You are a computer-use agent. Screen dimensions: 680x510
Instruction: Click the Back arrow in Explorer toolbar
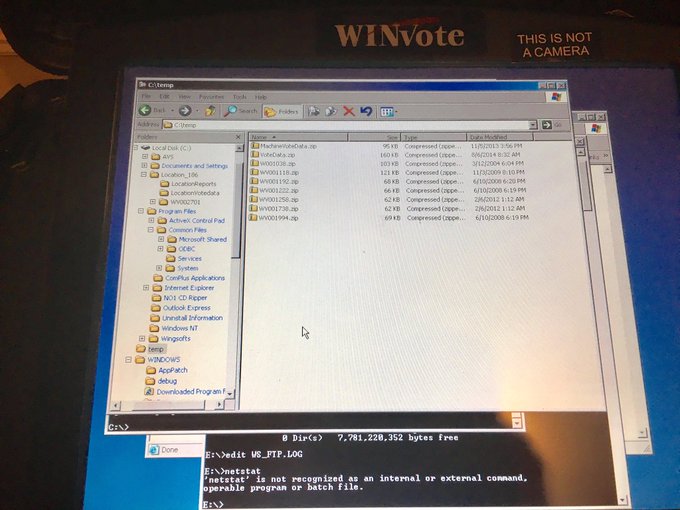145,110
